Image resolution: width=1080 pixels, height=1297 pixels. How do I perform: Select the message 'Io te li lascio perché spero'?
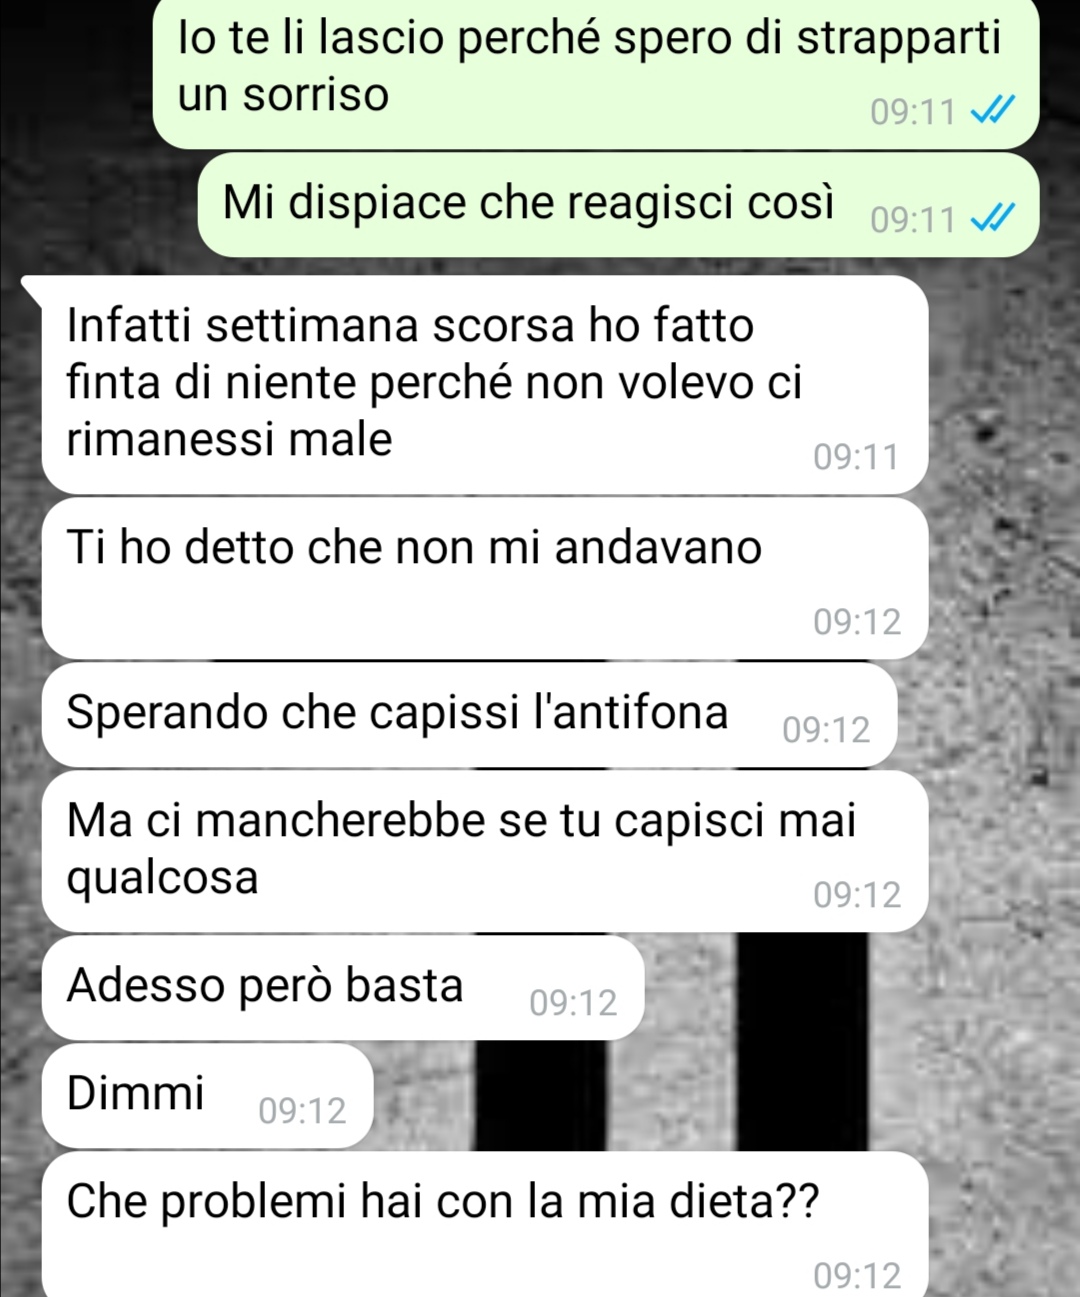pyautogui.click(x=596, y=74)
